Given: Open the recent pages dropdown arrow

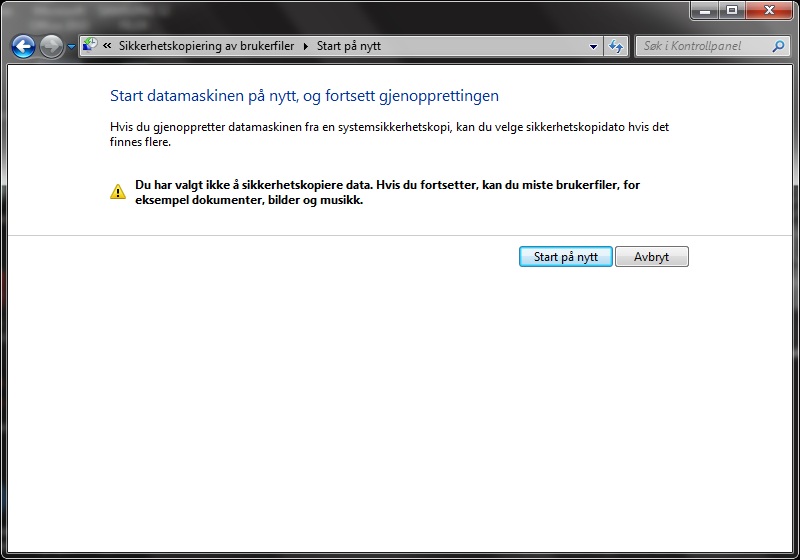Looking at the screenshot, I should pos(71,47).
